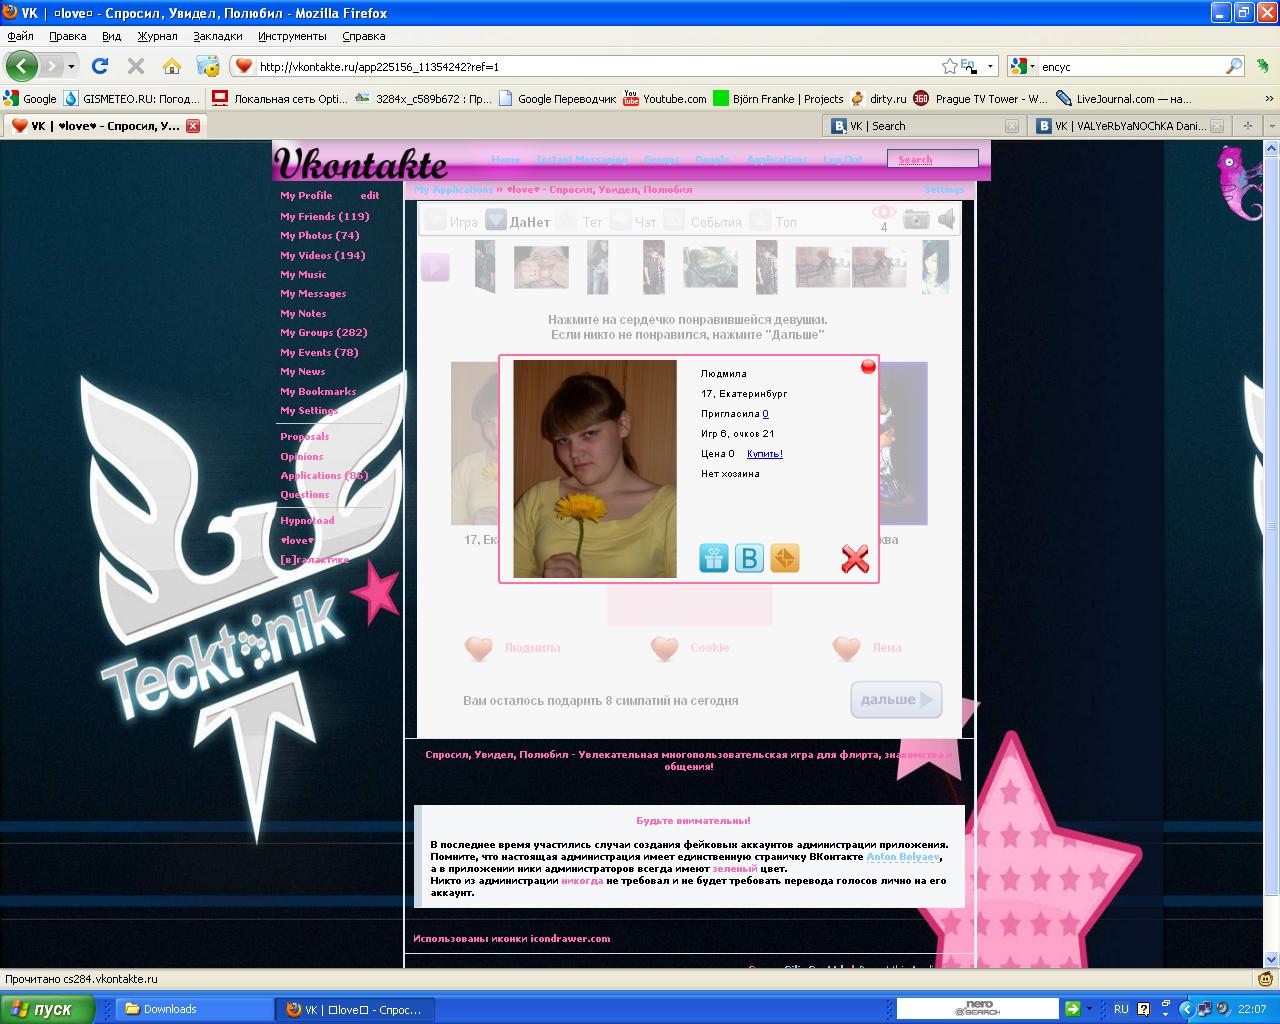Click the search magnifier icon
Screen dimensions: 1280x1024
[x=1235, y=67]
